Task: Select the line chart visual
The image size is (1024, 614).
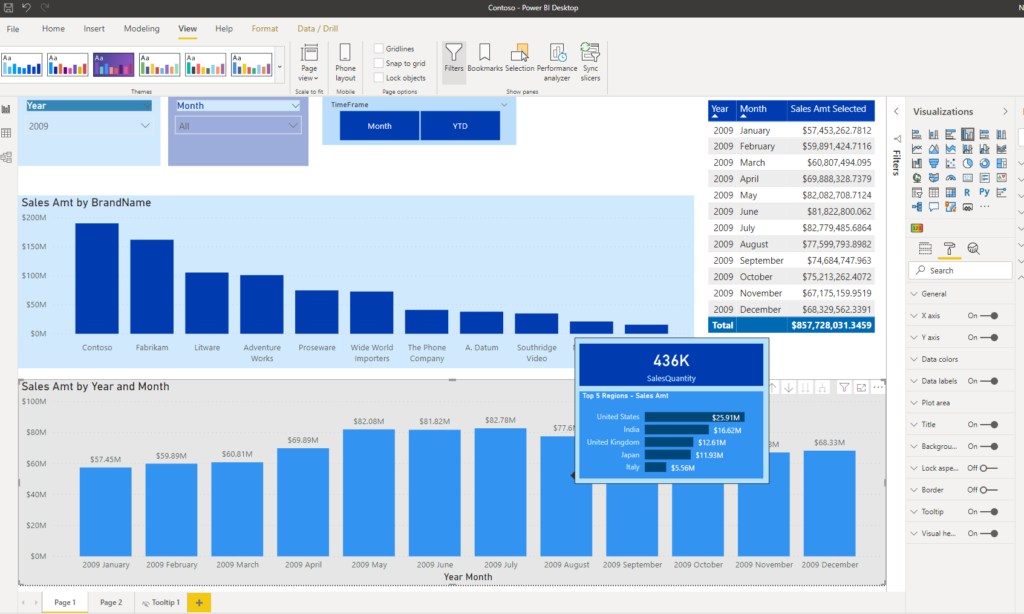Action: tap(917, 149)
